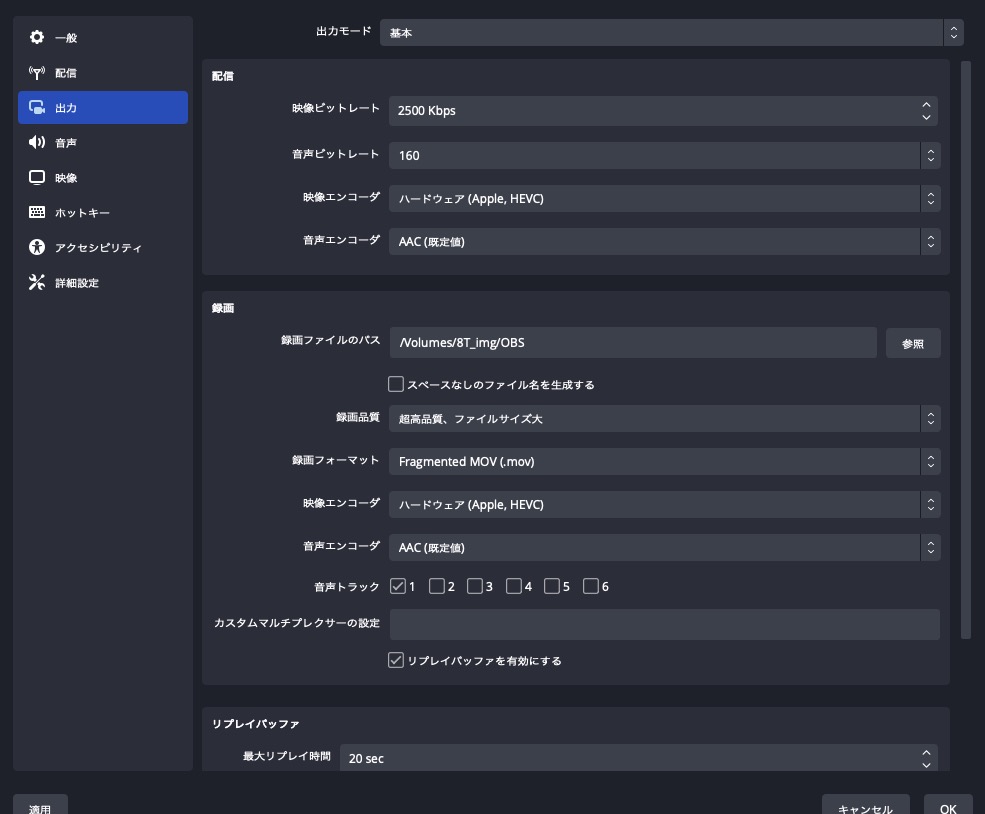Open the 録画フォーマット dropdown

(665, 462)
